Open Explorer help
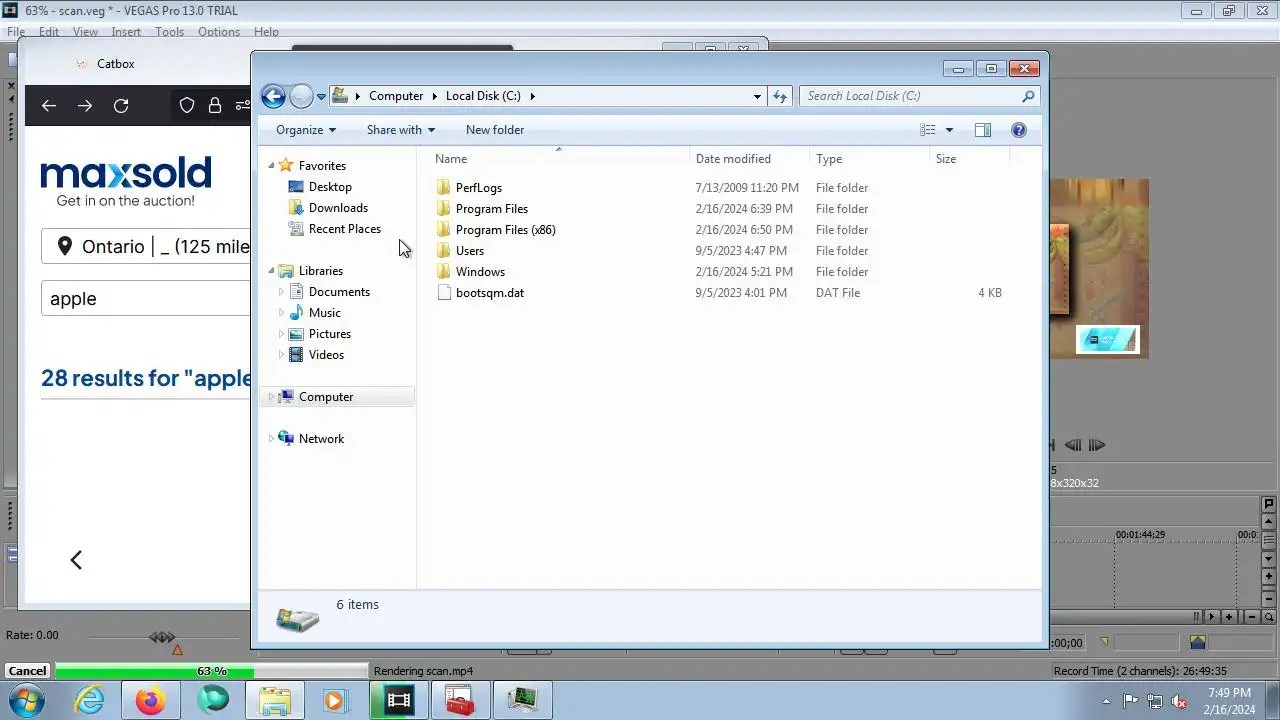Screen dimensions: 1280x720 tap(1019, 130)
